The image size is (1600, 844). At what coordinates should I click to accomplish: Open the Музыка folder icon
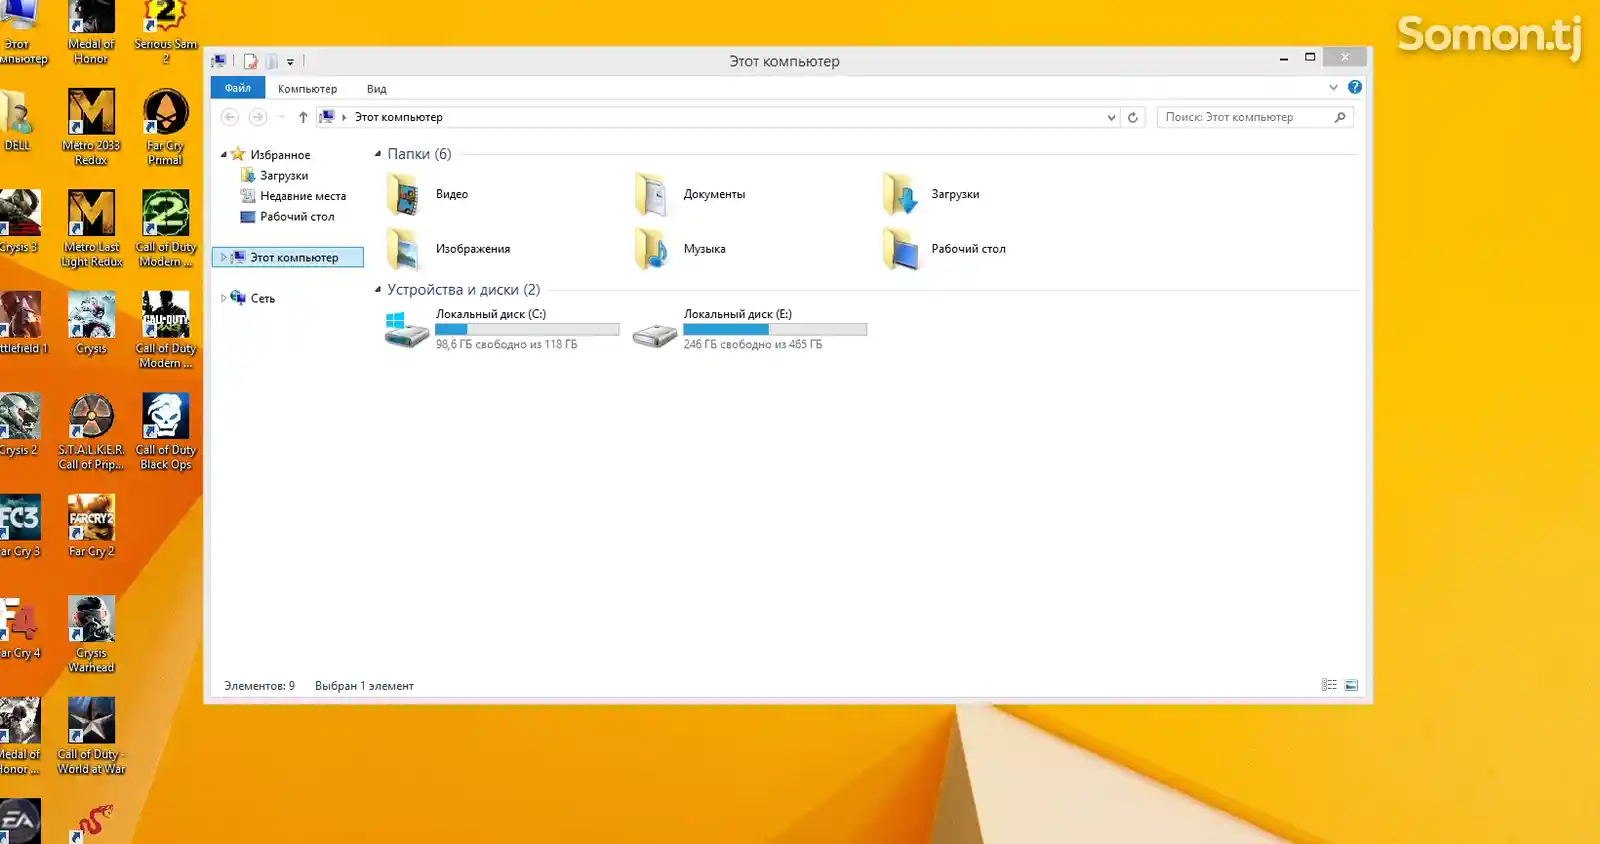(x=652, y=249)
